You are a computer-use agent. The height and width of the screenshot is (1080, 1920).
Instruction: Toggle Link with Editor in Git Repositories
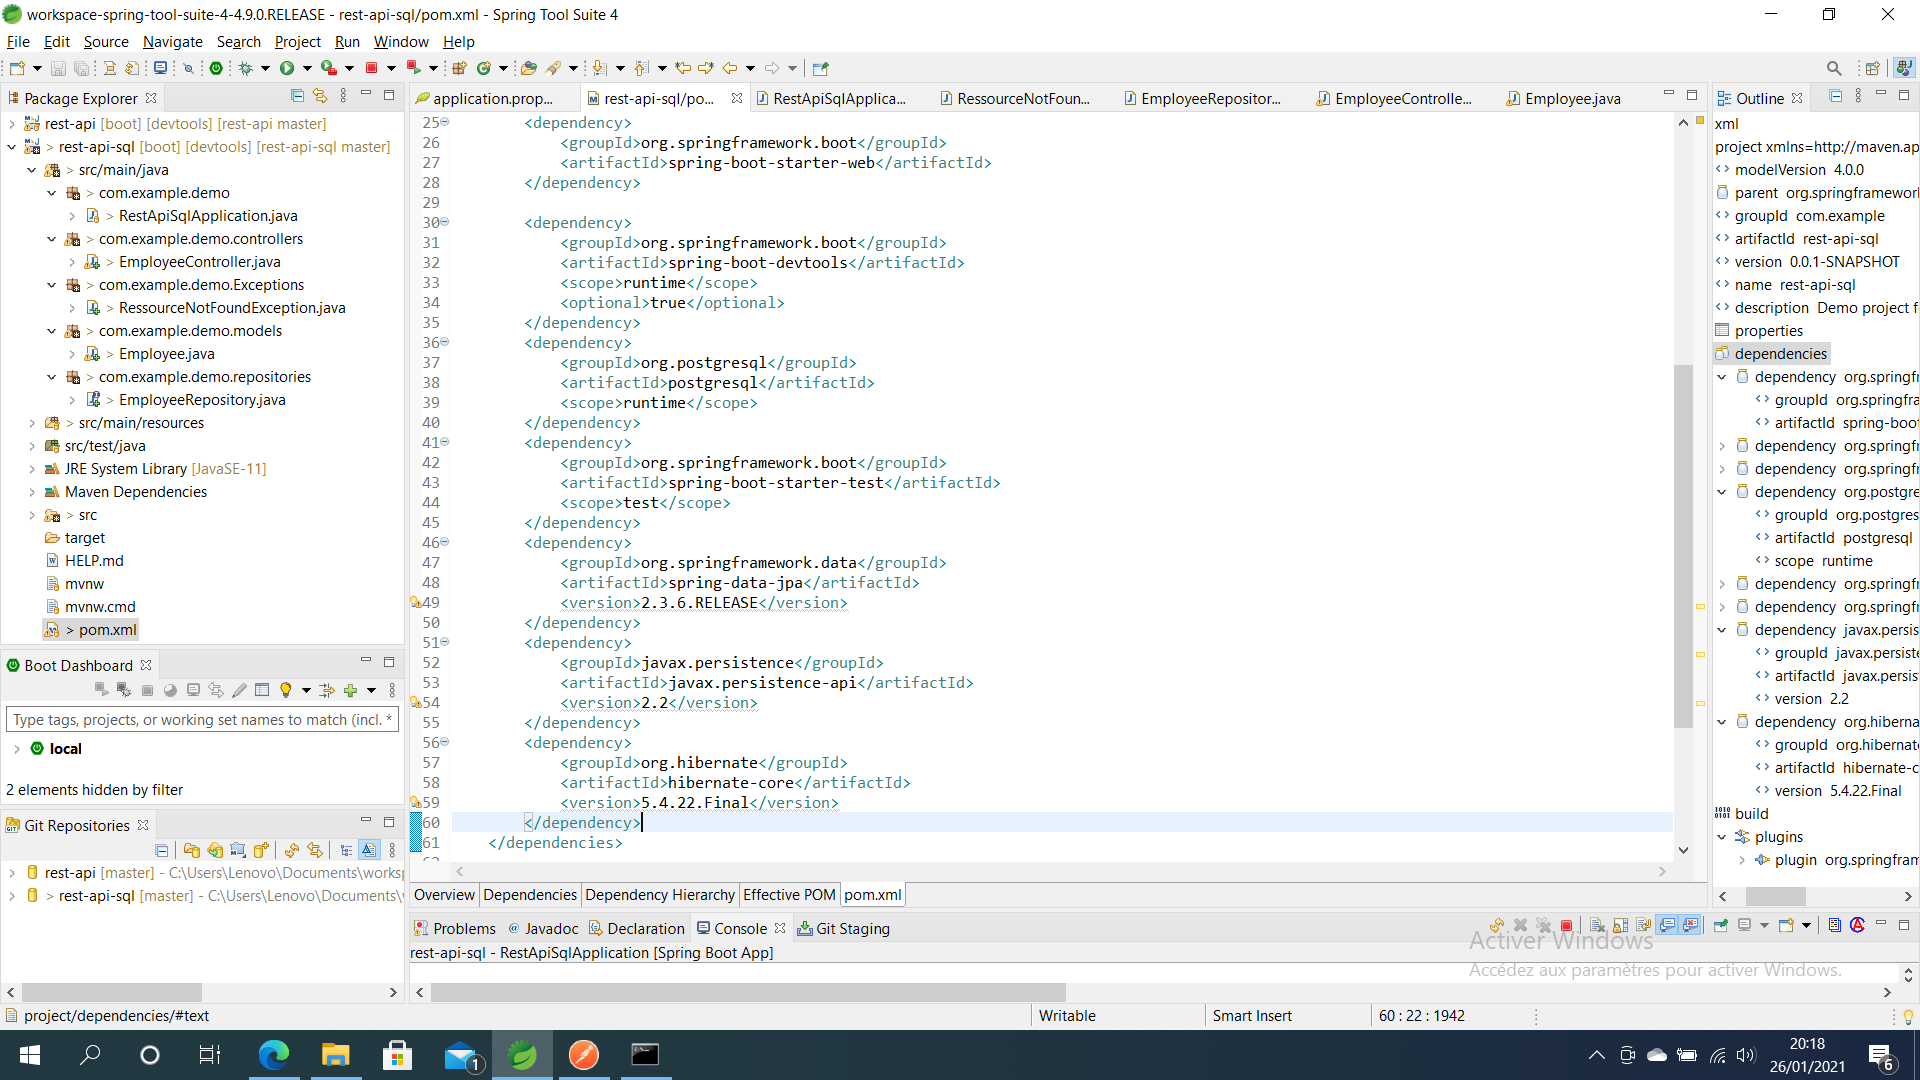[x=315, y=850]
